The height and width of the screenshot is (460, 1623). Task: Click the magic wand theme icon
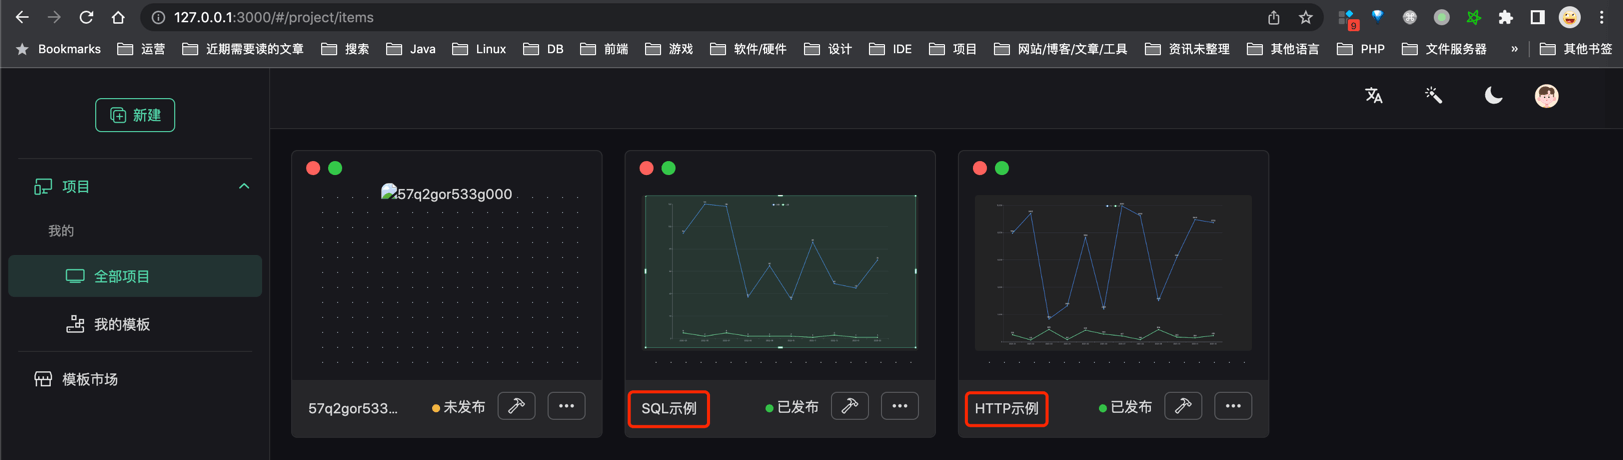[x=1433, y=96]
